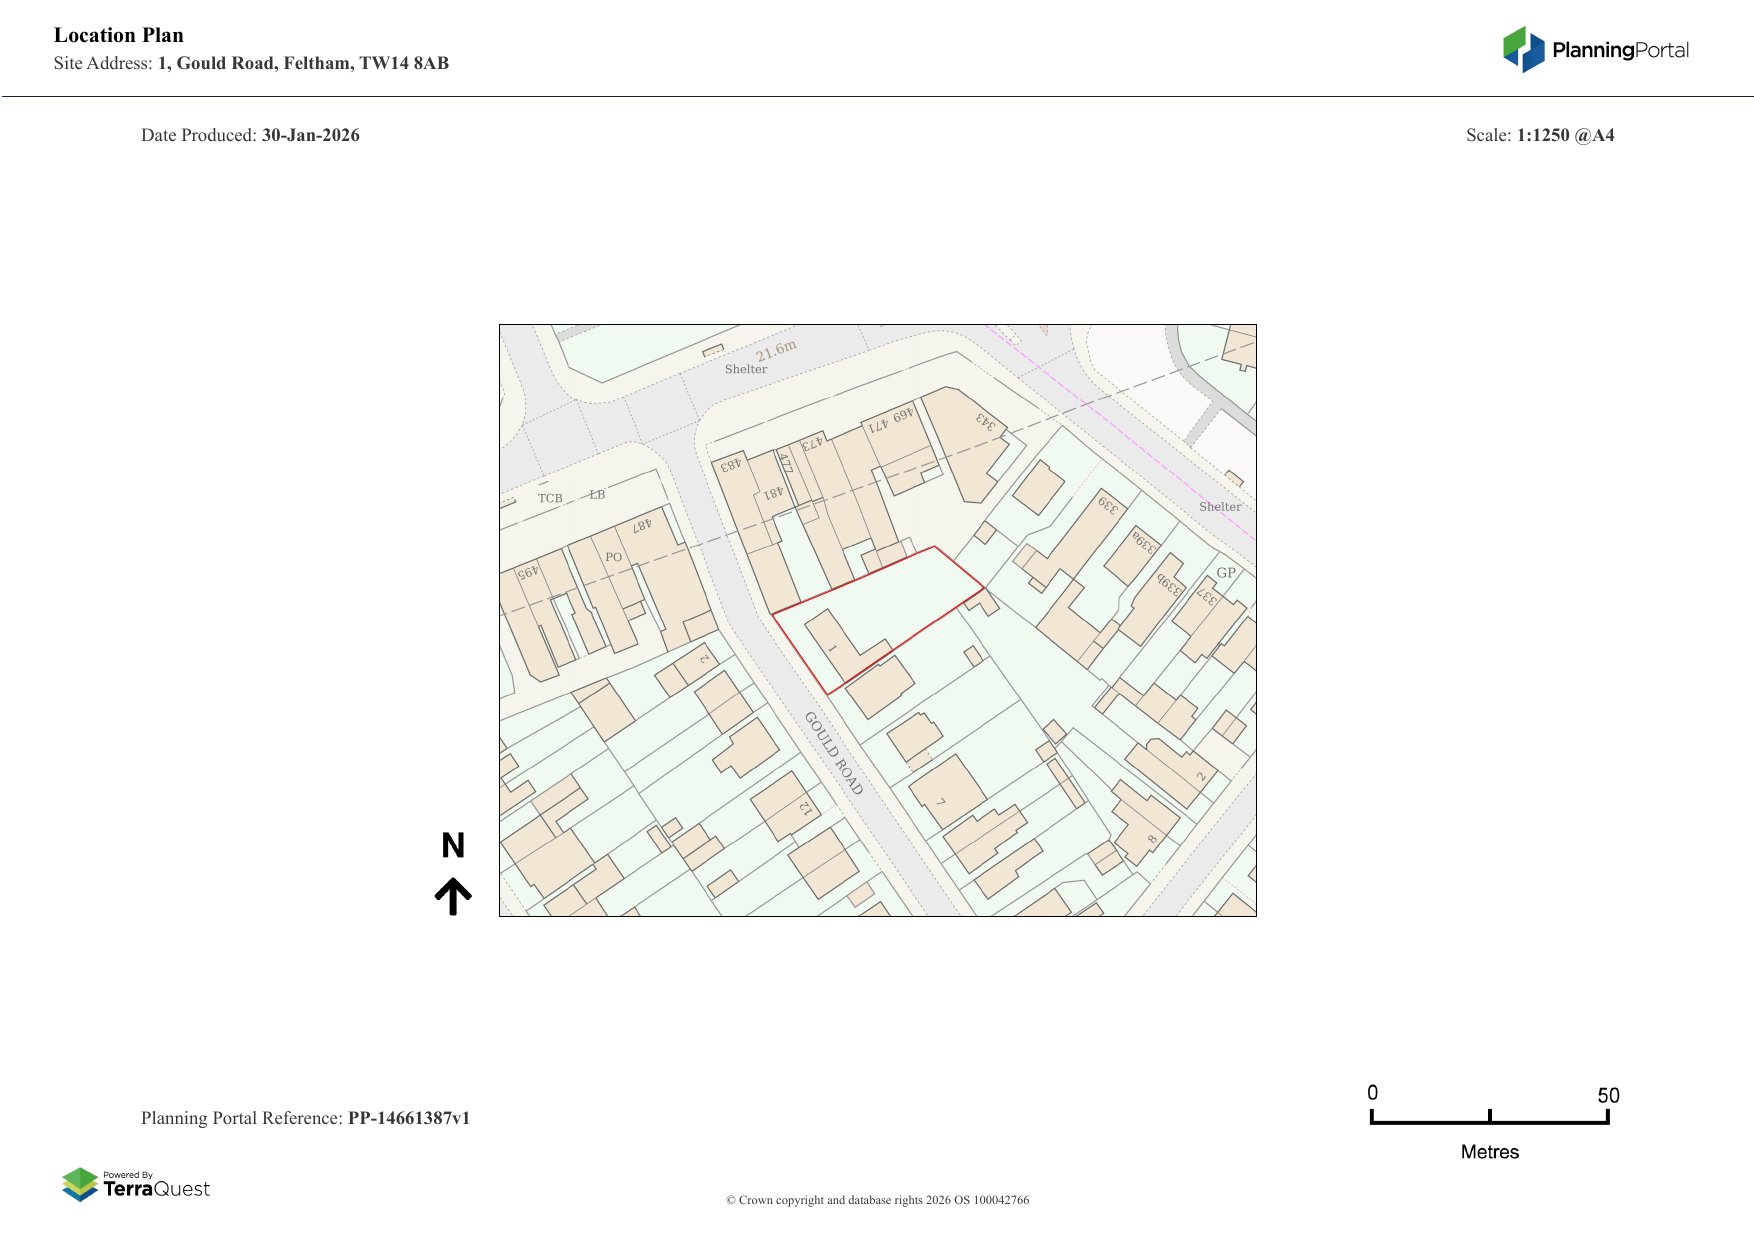Viewport: 1754px width, 1241px height.
Task: Select building 487 near the PO
Action: click(x=642, y=524)
